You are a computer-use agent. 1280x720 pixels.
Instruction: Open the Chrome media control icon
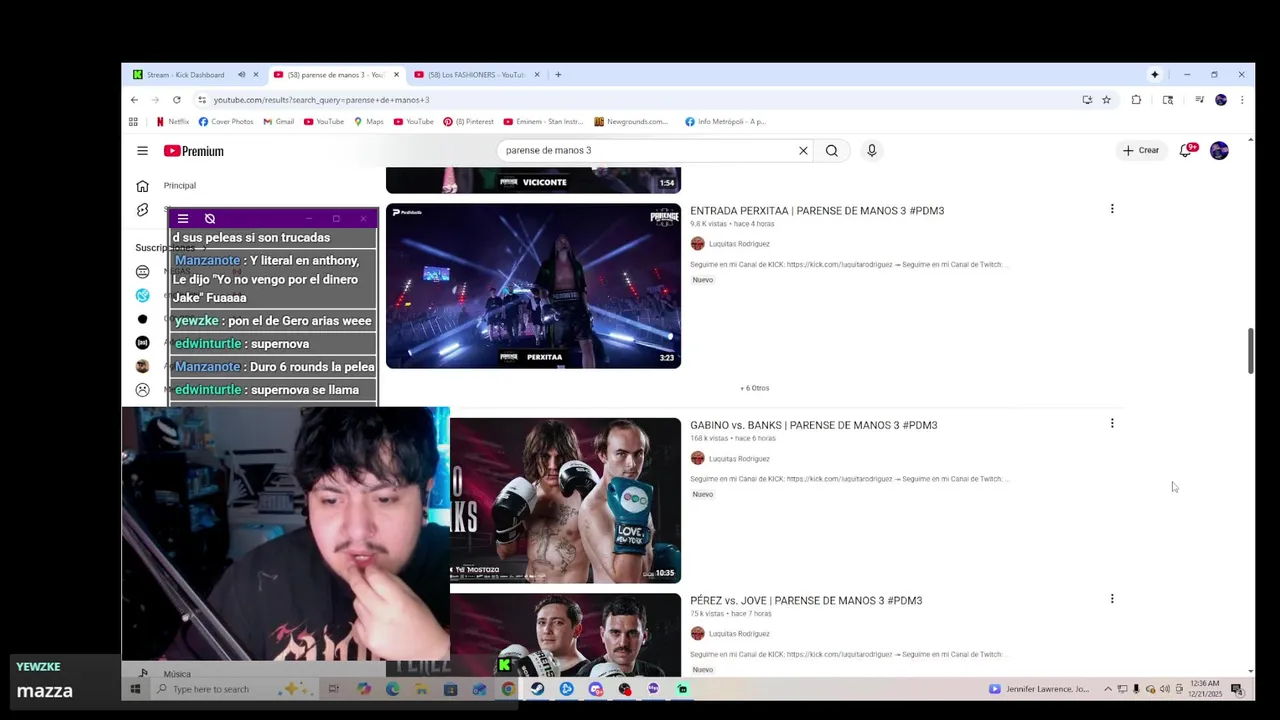pyautogui.click(x=1199, y=100)
